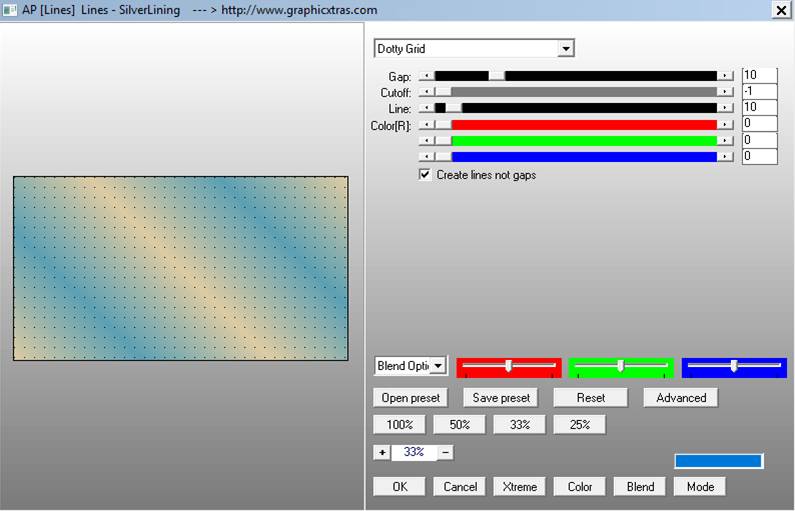Expand the Blend Options dropdown

pyautogui.click(x=438, y=367)
